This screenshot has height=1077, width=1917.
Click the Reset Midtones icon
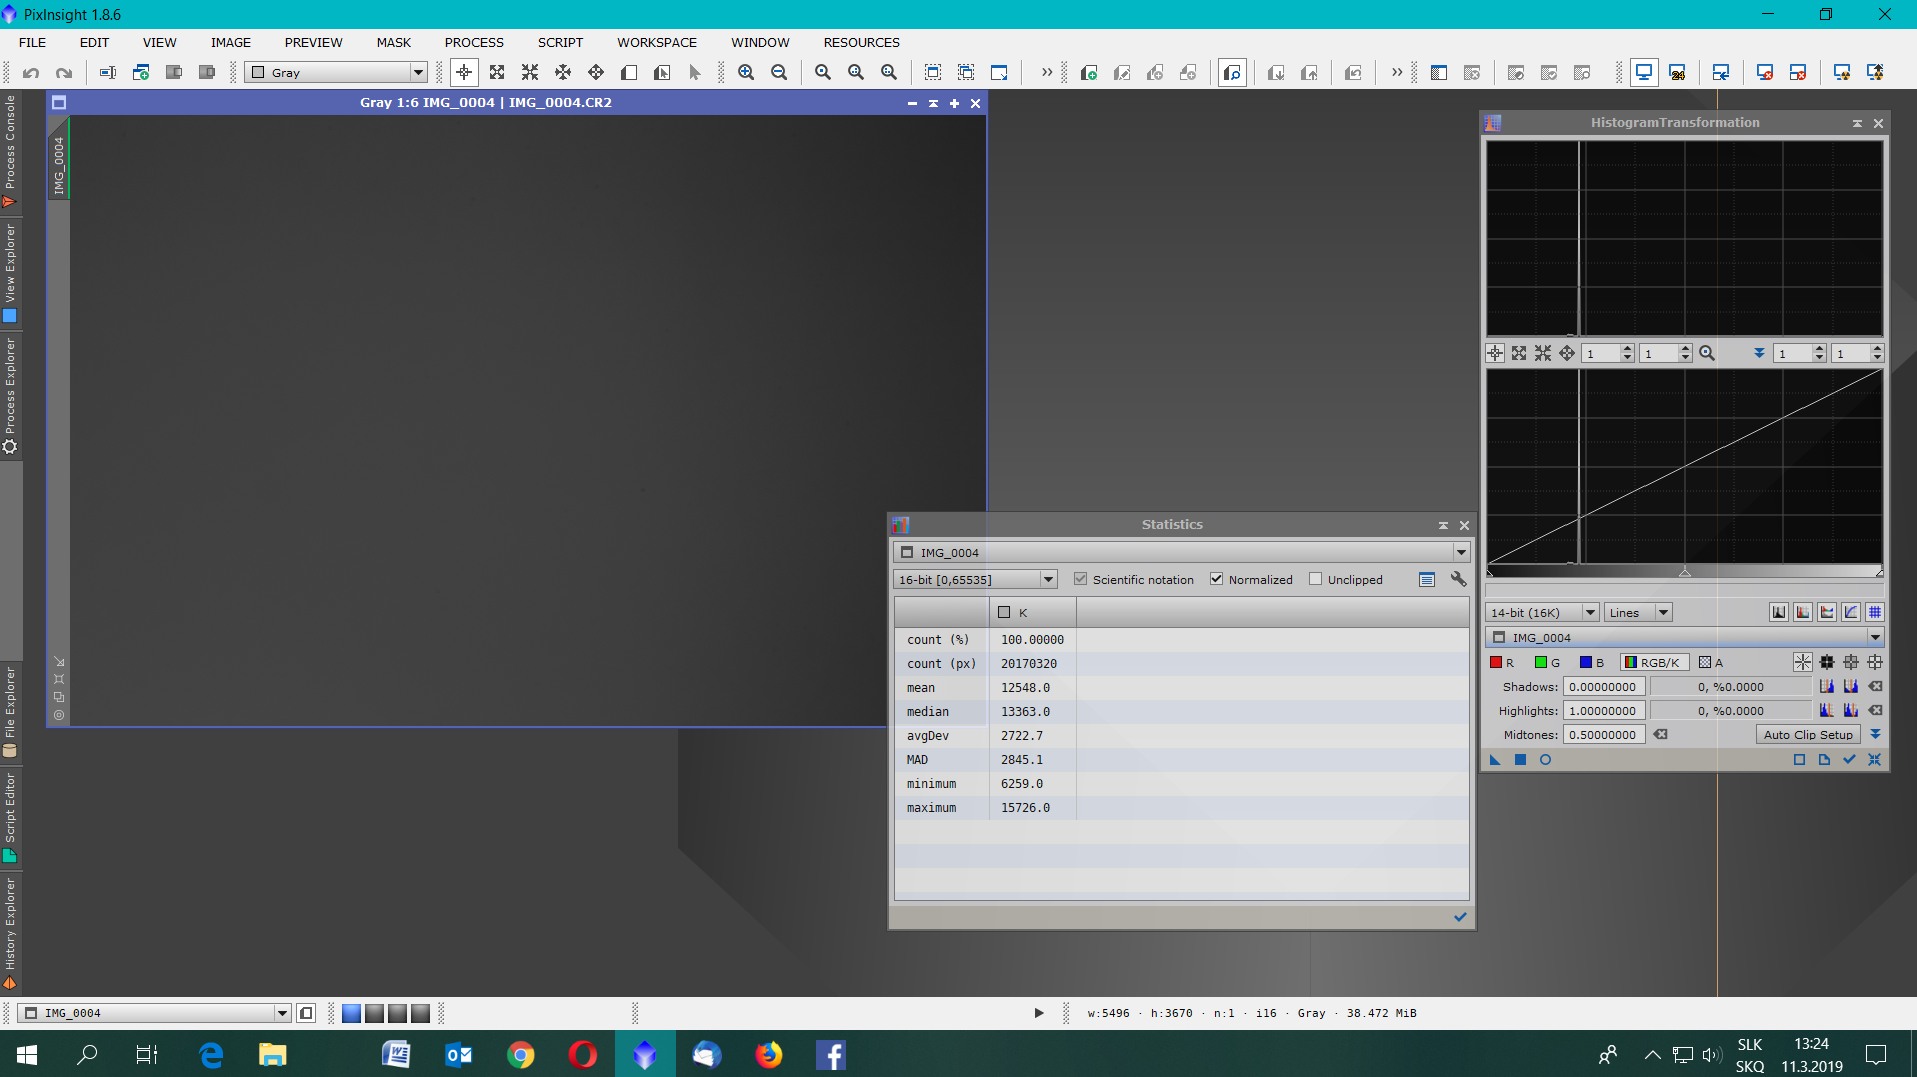point(1661,734)
